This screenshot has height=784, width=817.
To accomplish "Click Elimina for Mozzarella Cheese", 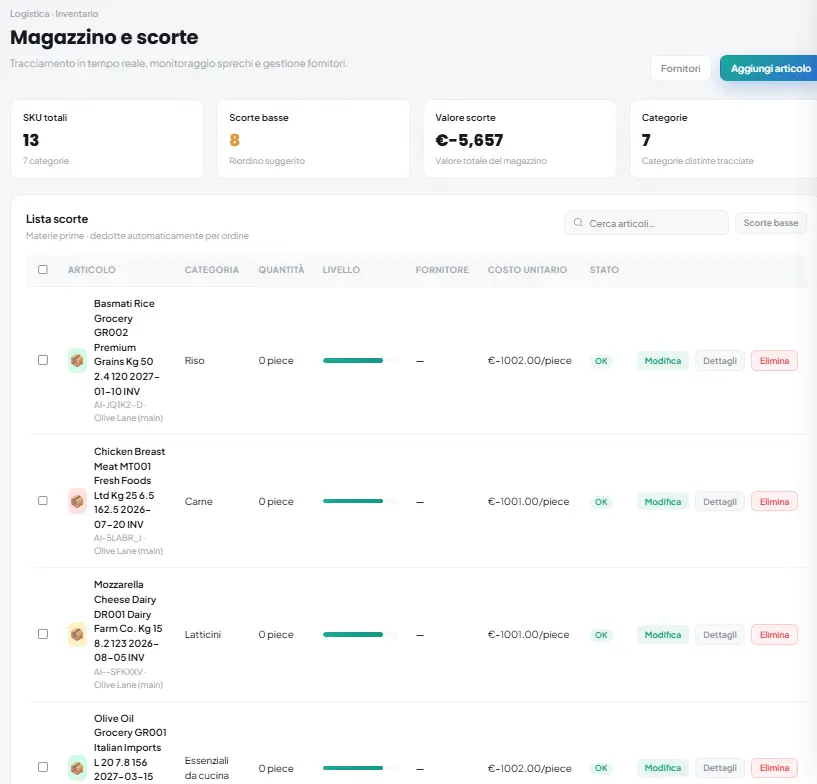I will coord(774,634).
